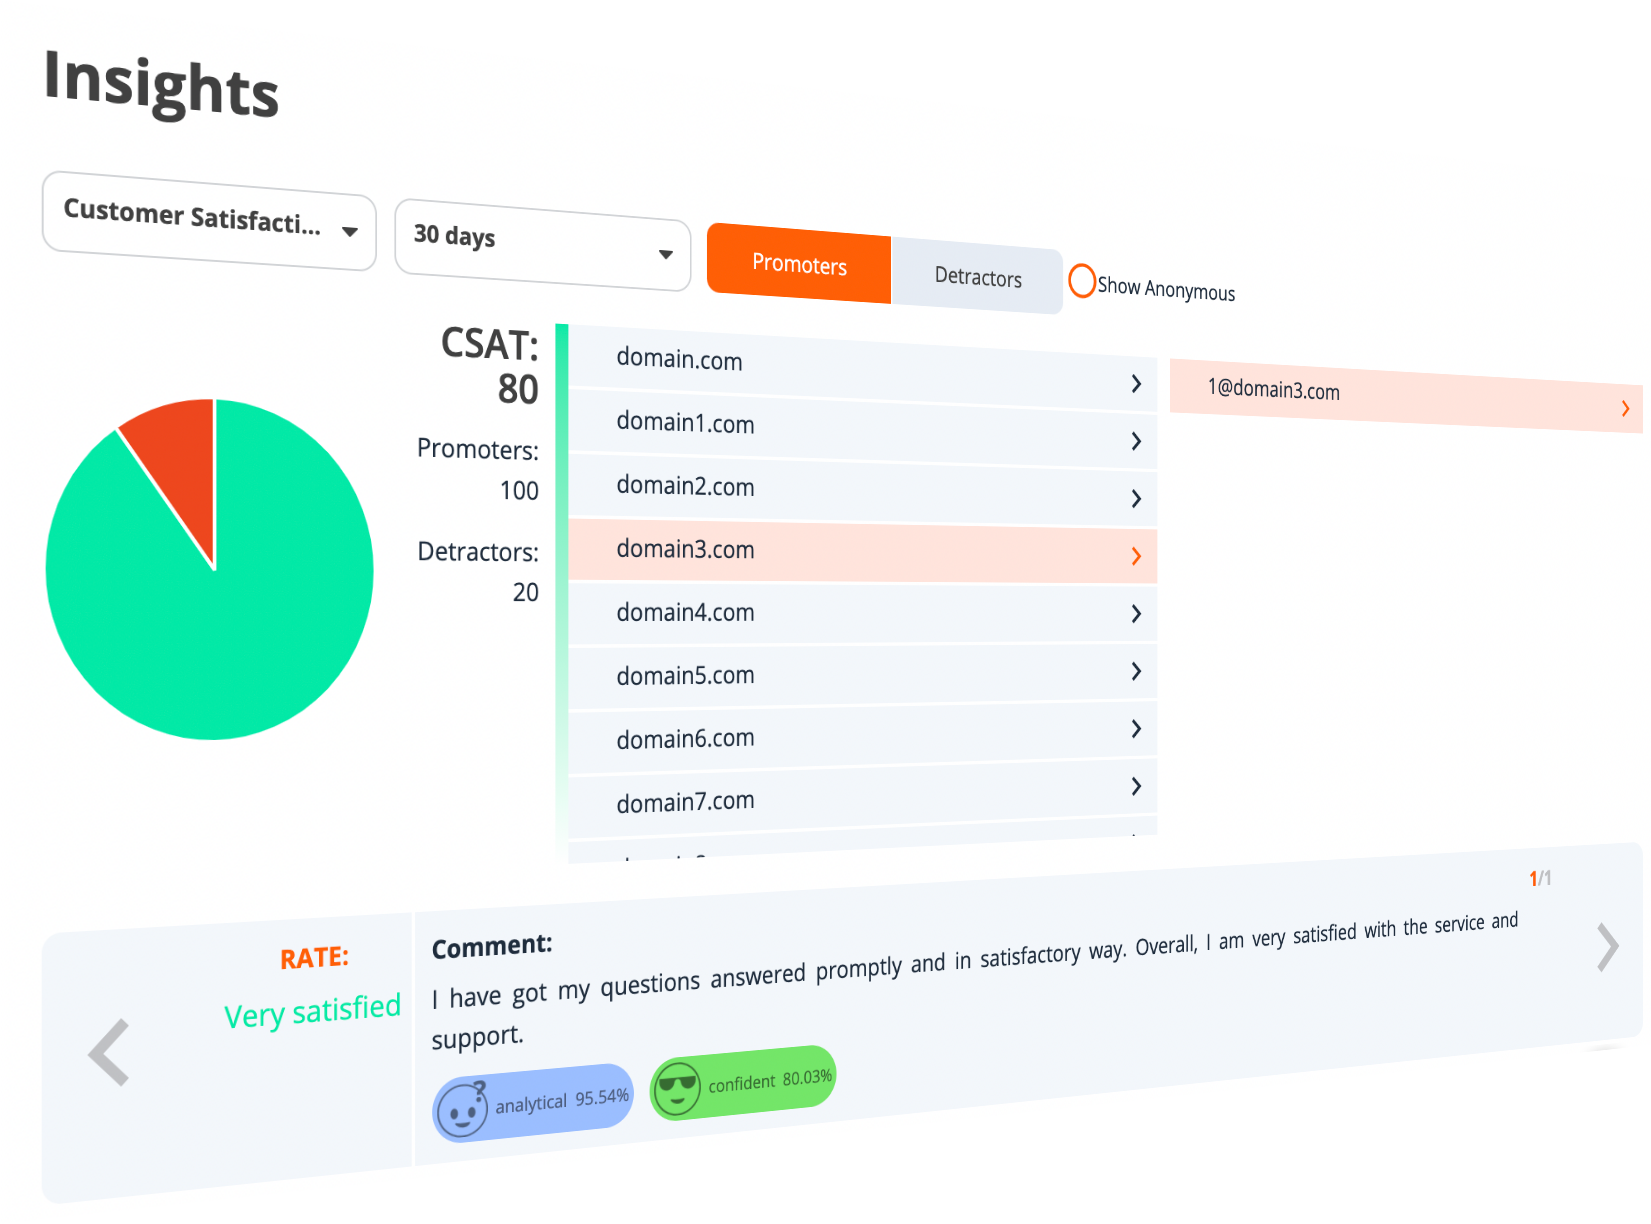The height and width of the screenshot is (1224, 1651).
Task: Open the Customer Satisfaction survey dropdown
Action: [209, 220]
